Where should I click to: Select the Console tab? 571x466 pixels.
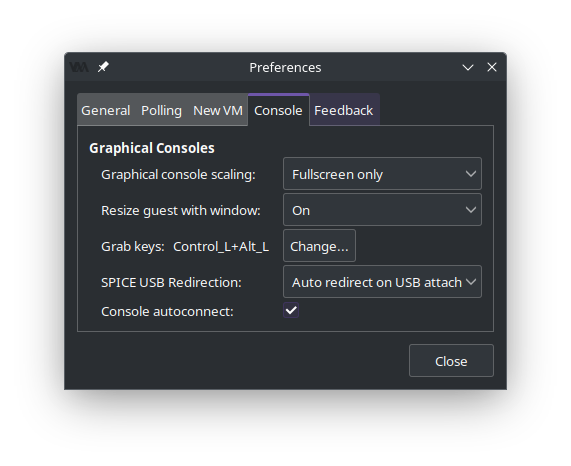coord(278,110)
